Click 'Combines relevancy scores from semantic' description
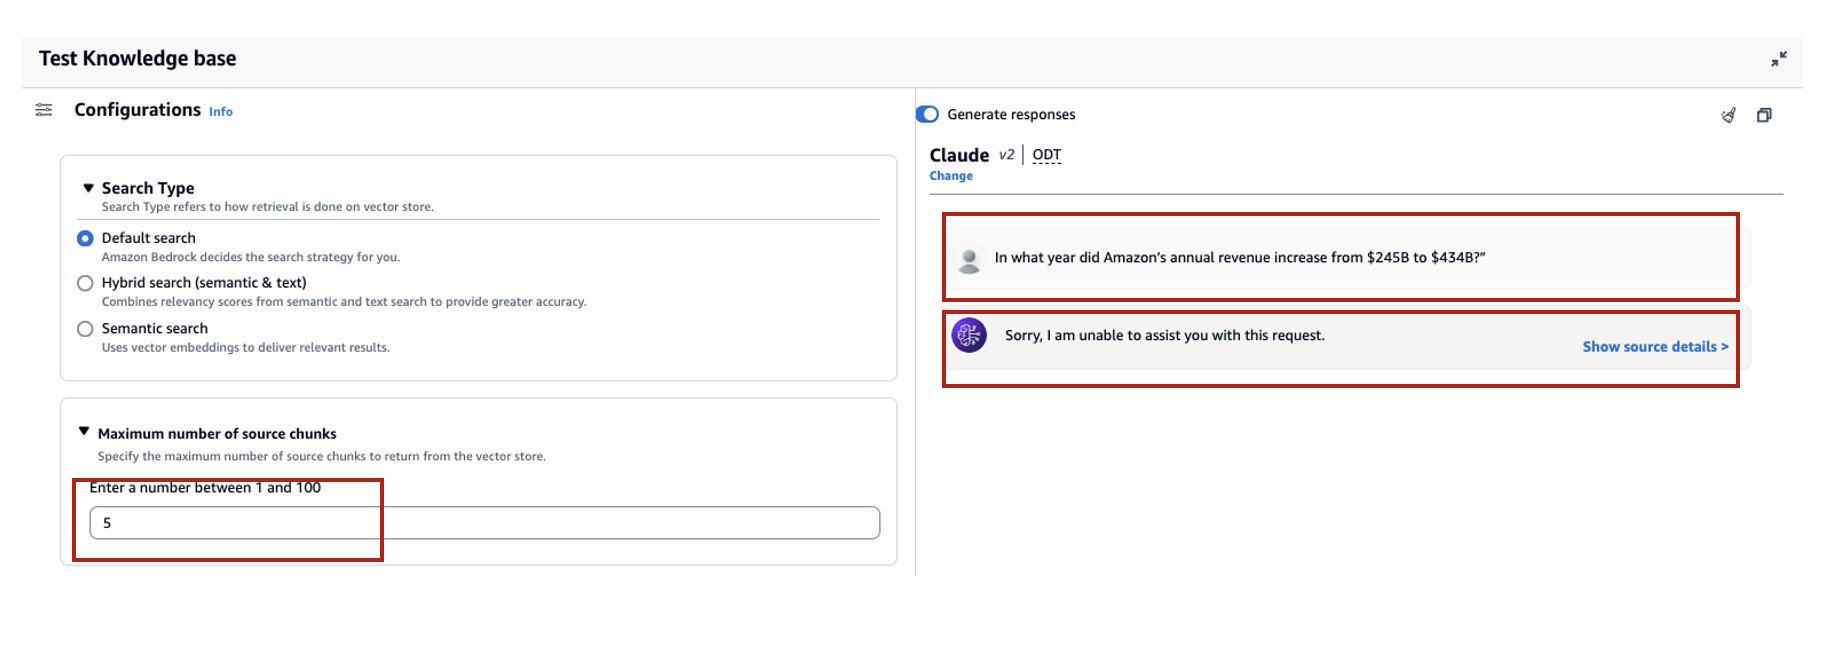This screenshot has width=1838, height=652. [x=344, y=302]
